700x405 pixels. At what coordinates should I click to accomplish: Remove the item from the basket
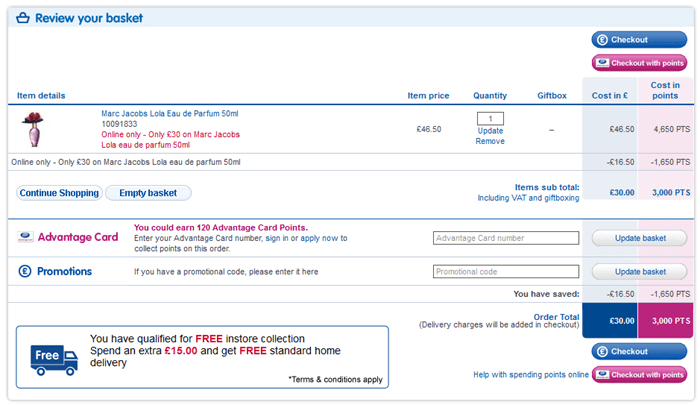click(x=490, y=141)
